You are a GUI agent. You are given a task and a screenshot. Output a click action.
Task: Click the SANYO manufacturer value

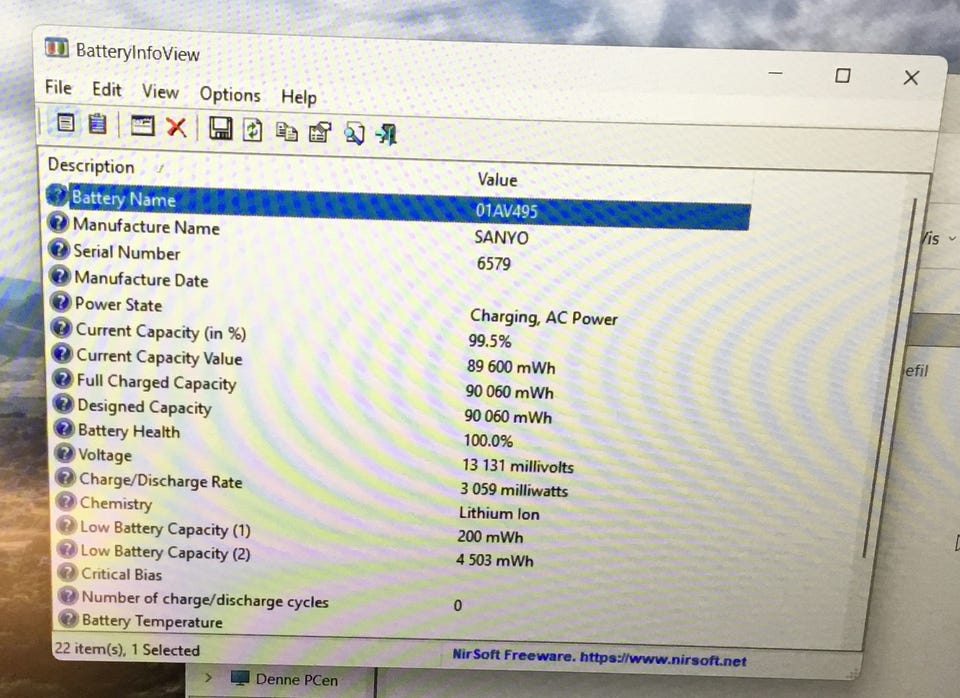501,237
